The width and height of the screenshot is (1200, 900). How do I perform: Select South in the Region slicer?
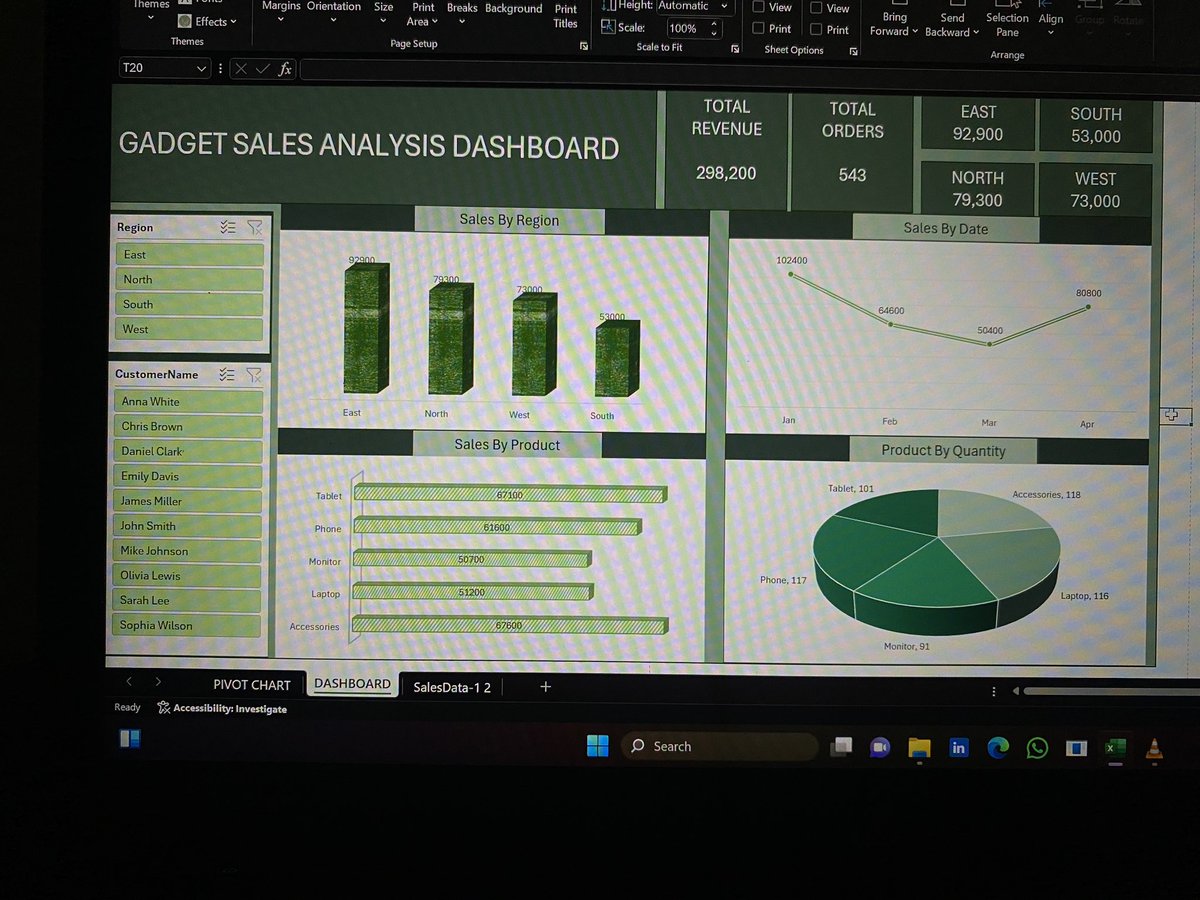coord(188,304)
